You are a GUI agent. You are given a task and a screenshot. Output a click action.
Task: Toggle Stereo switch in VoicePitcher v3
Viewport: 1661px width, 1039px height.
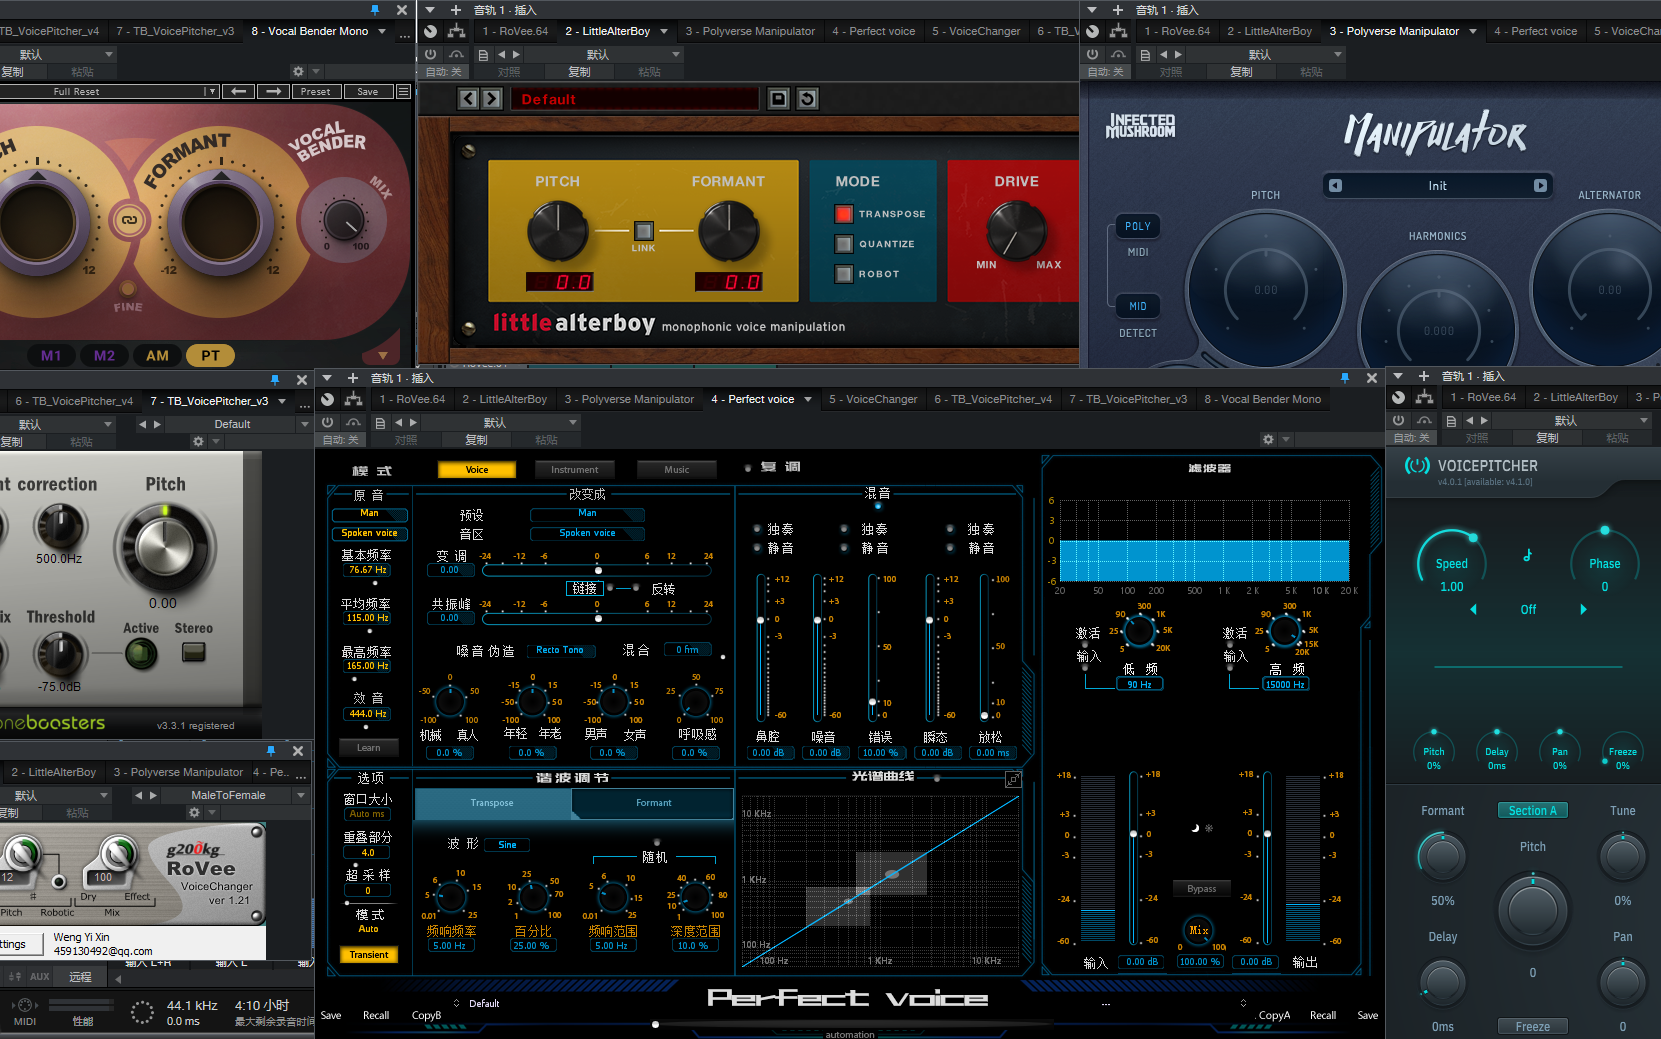click(x=194, y=652)
